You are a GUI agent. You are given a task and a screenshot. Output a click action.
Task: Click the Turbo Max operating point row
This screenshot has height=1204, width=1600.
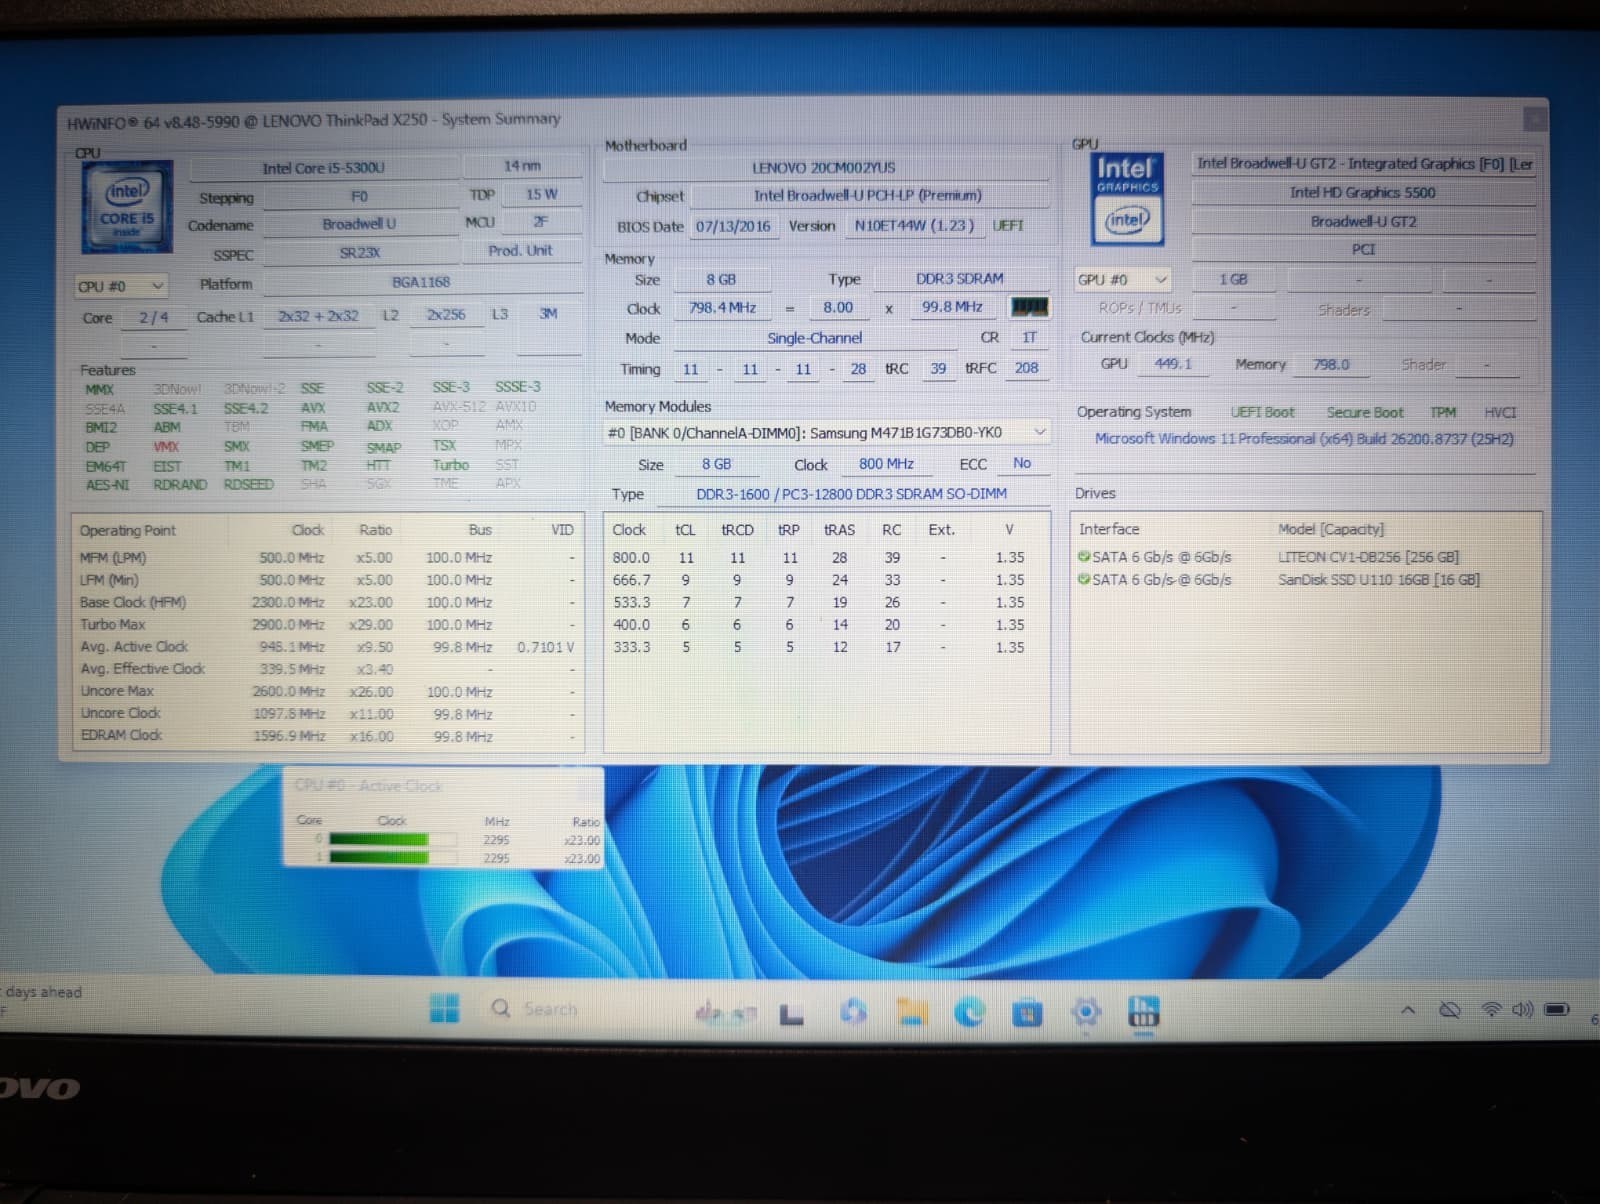[328, 625]
